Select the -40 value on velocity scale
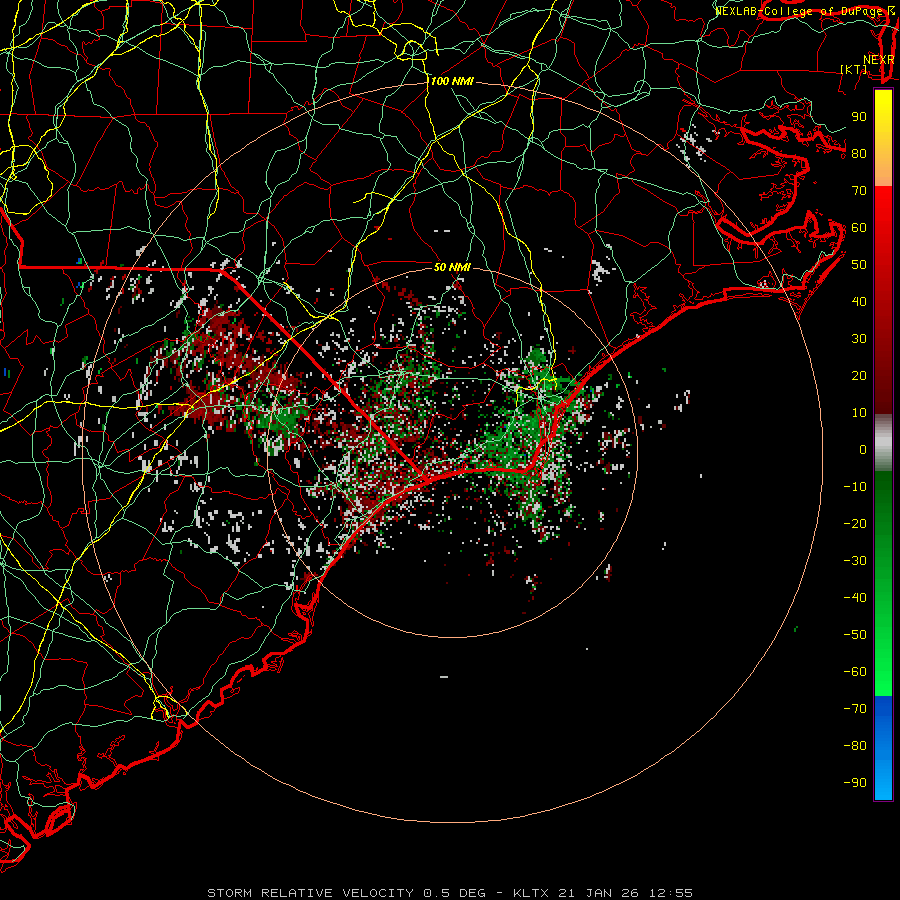The width and height of the screenshot is (900, 900). (855, 598)
